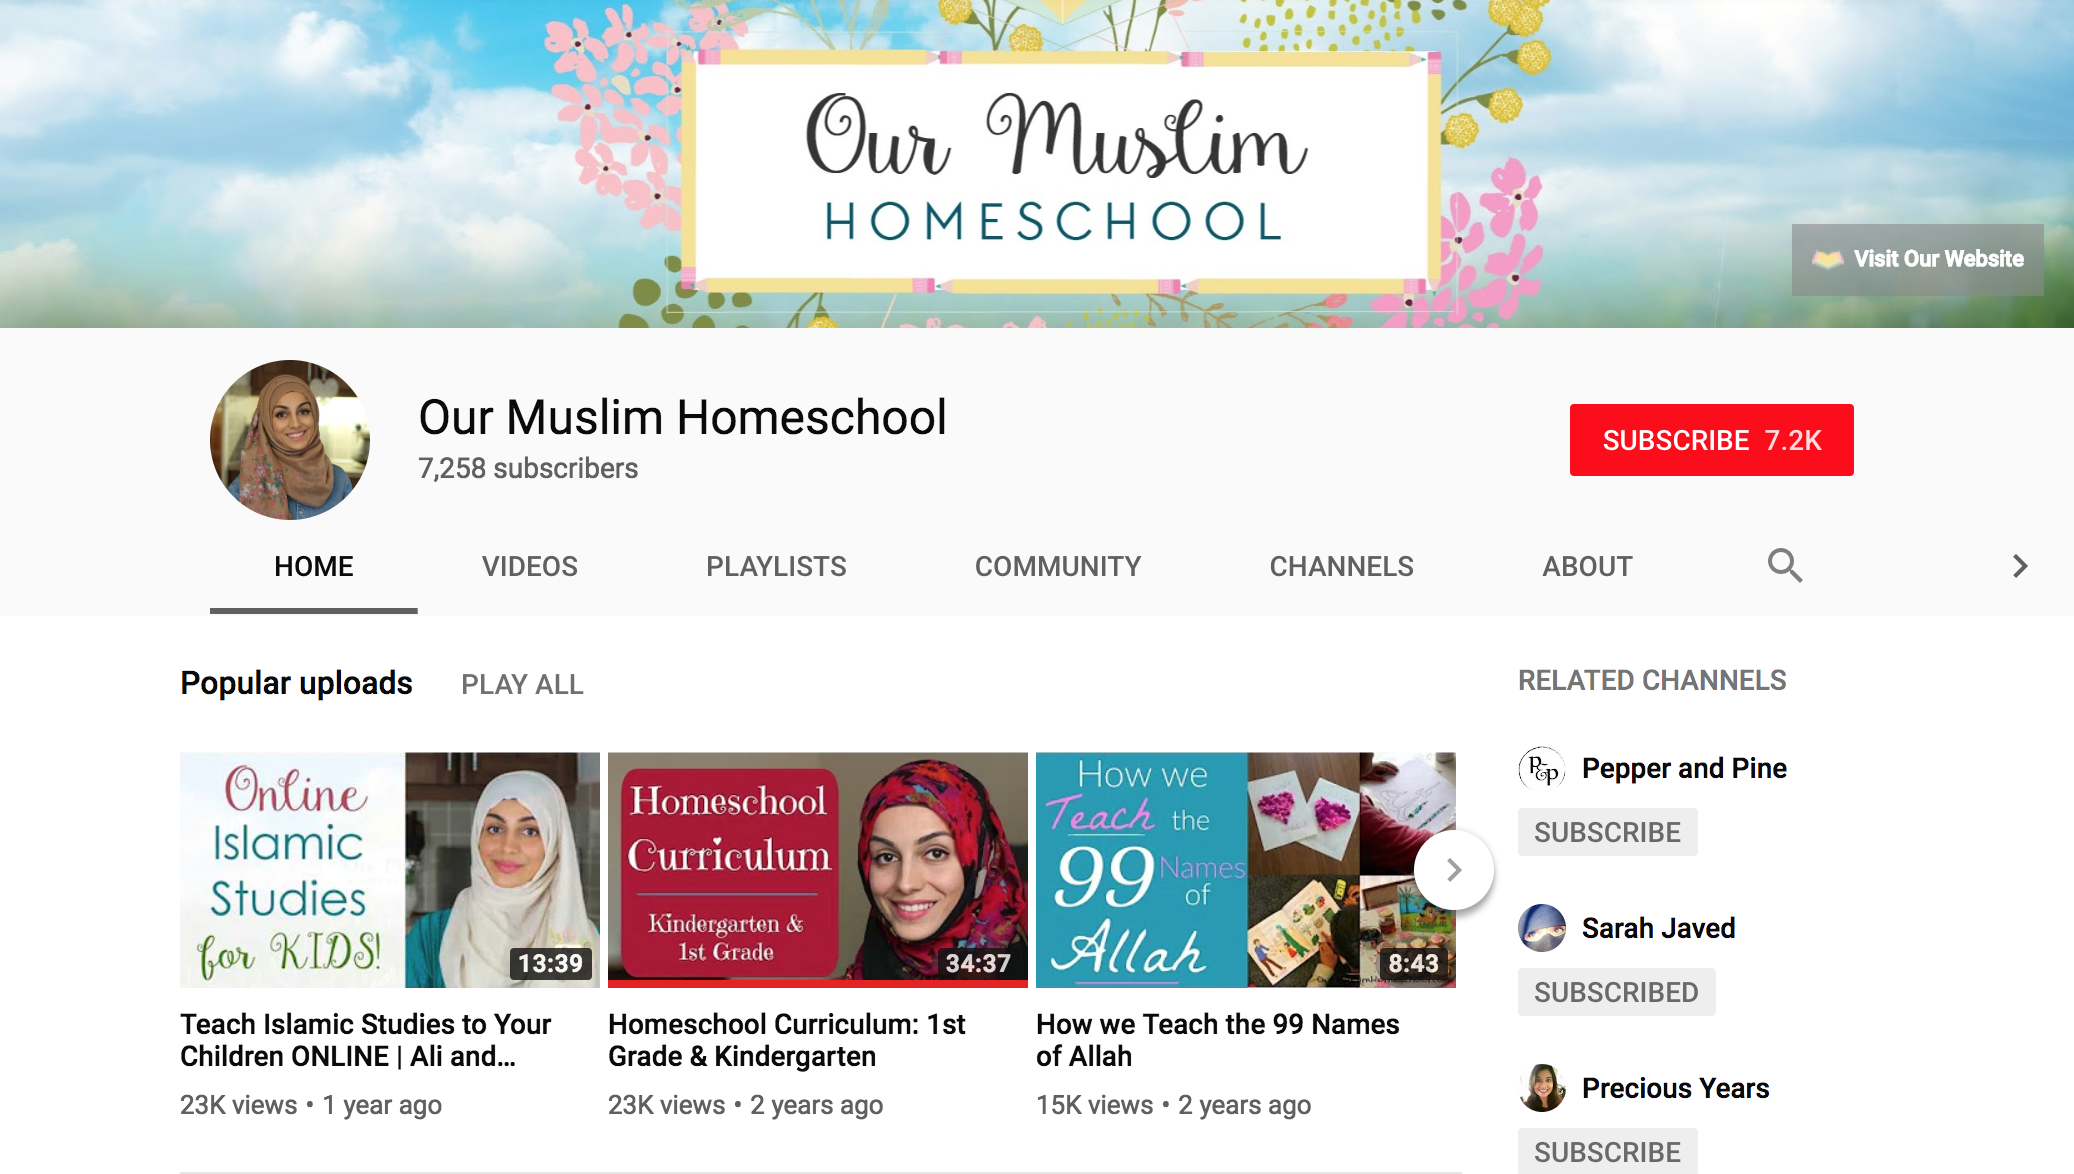The height and width of the screenshot is (1174, 2074).
Task: Click 23K views • 2 years ago text
Action: [746, 1105]
